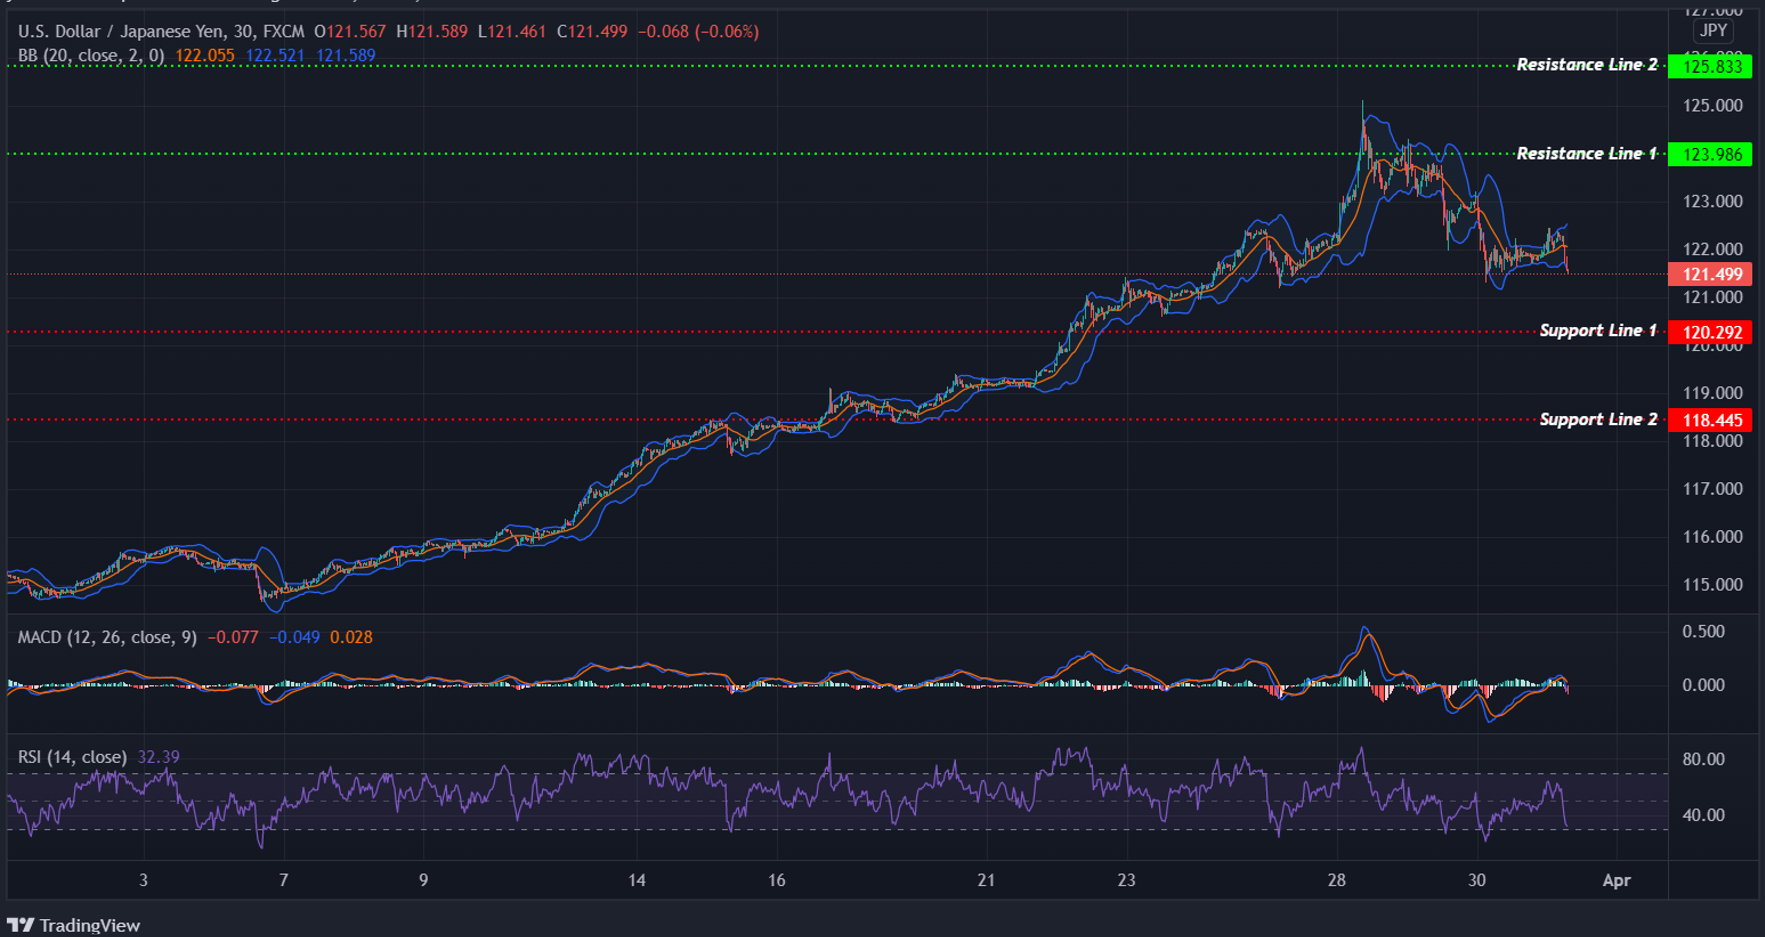Click the current price tag 121.499

(x=1710, y=274)
